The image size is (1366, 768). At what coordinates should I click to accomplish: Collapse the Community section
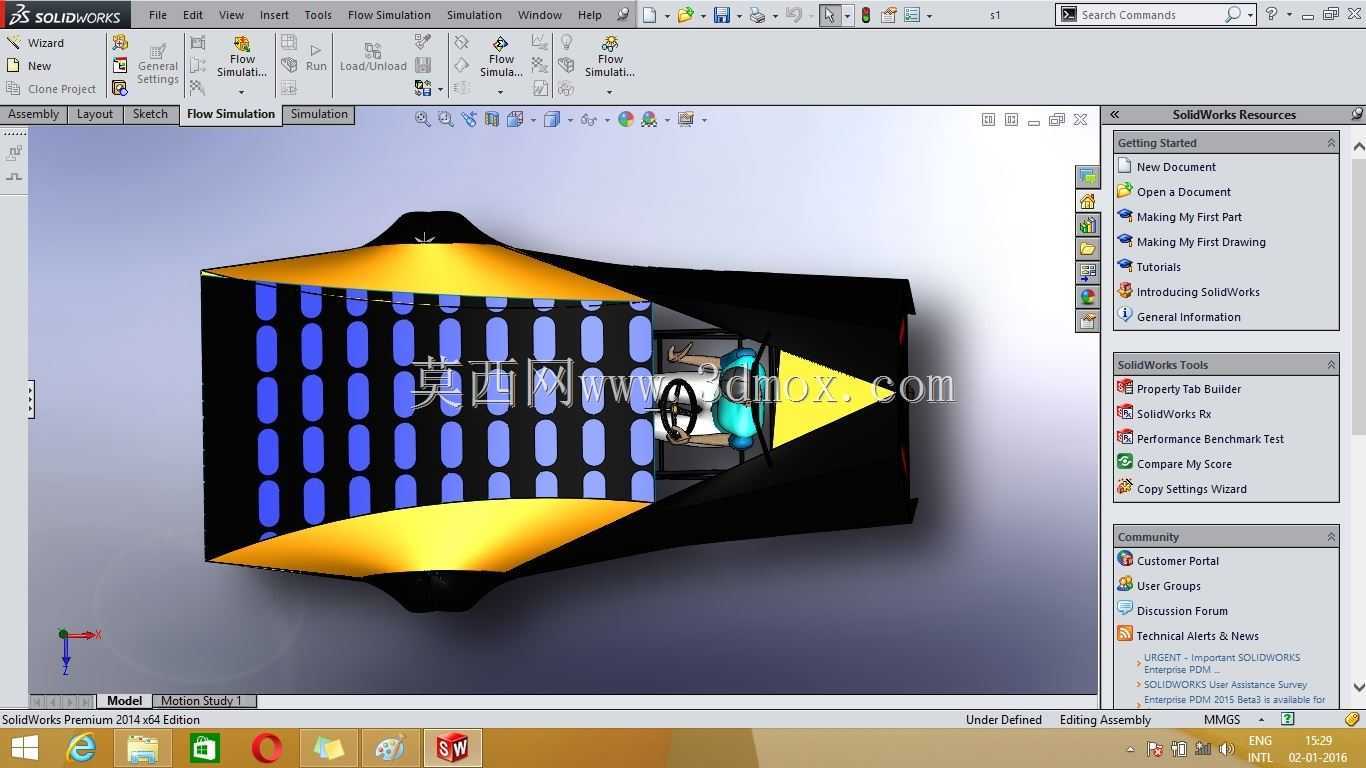pos(1331,537)
